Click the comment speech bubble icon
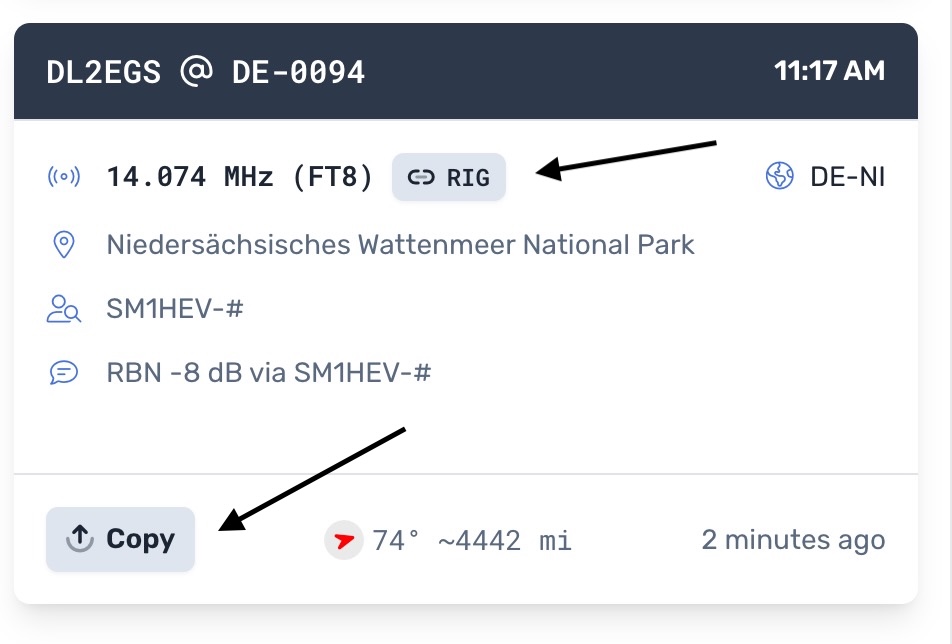Viewport: 952px width, 644px height. click(64, 373)
